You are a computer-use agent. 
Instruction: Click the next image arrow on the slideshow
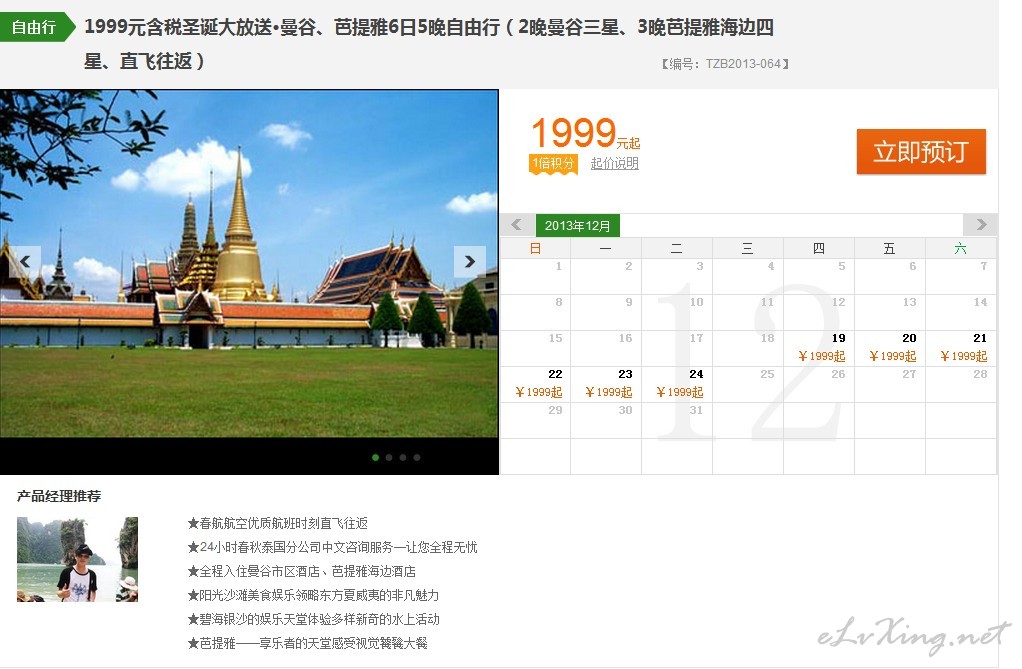(x=470, y=261)
